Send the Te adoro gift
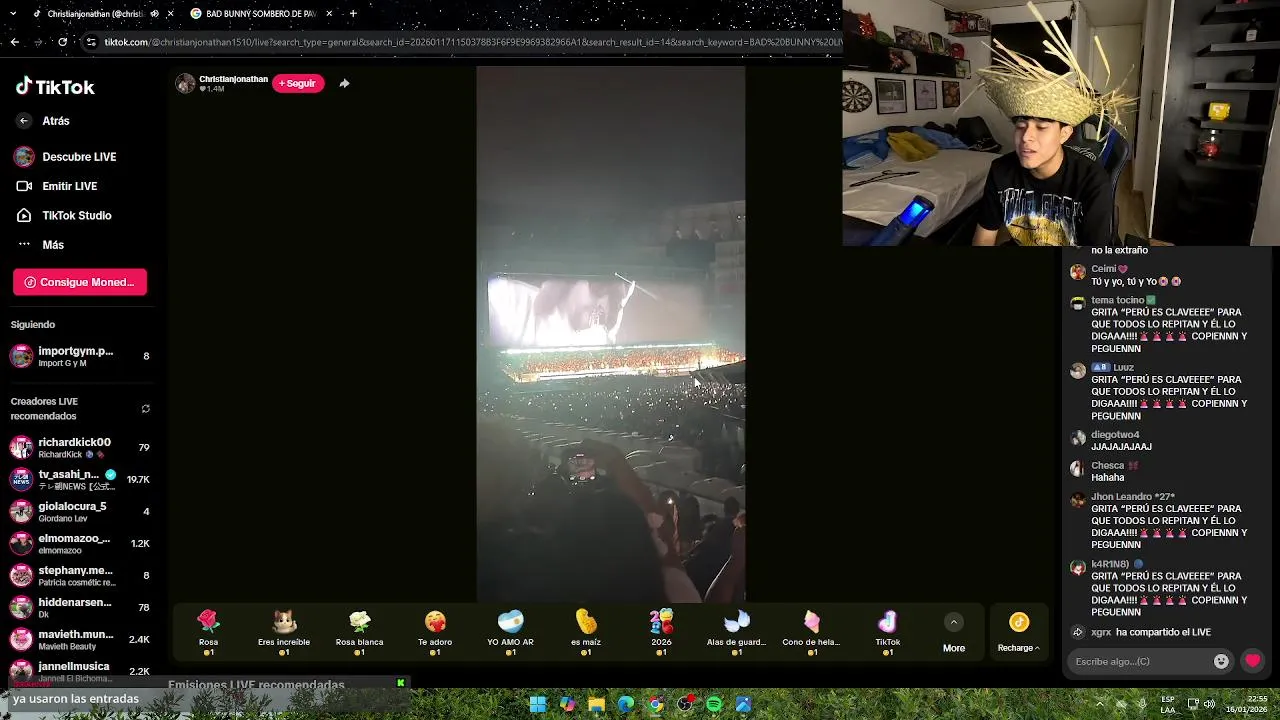1280x720 pixels. 435,633
